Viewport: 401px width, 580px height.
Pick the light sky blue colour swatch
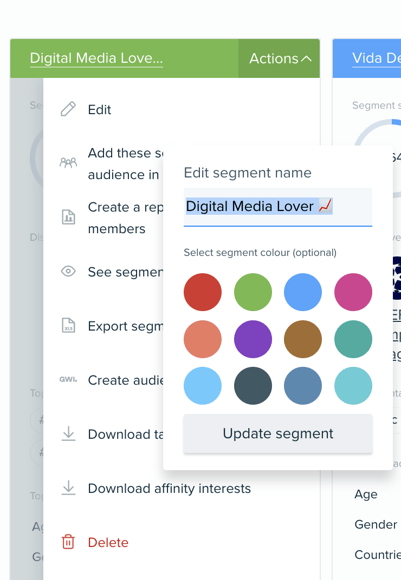click(203, 386)
